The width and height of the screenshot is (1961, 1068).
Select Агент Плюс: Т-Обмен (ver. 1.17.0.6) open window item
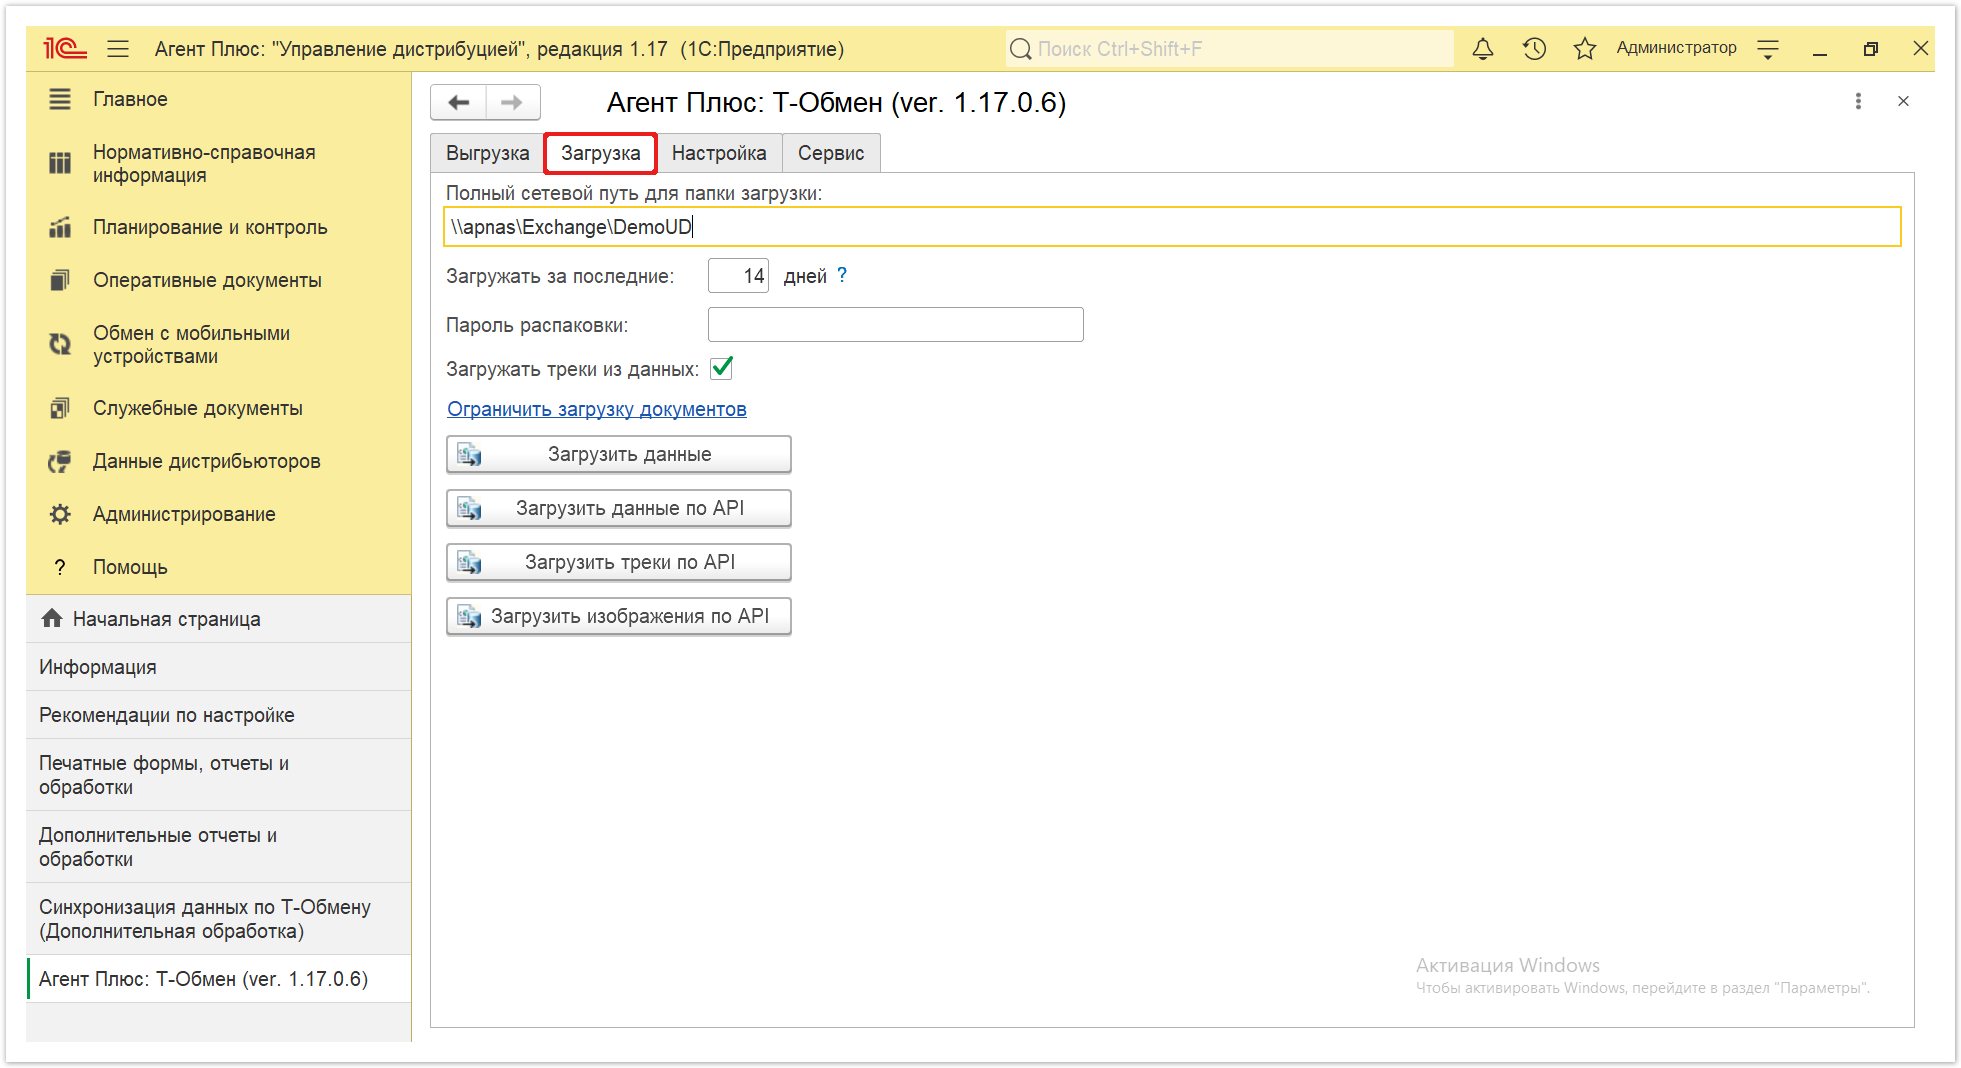(x=219, y=979)
